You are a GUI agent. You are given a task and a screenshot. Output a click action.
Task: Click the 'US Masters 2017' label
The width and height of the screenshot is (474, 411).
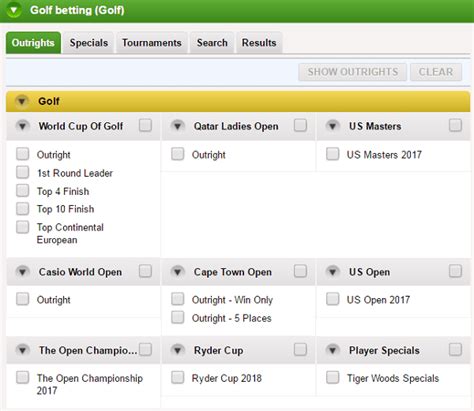(384, 155)
